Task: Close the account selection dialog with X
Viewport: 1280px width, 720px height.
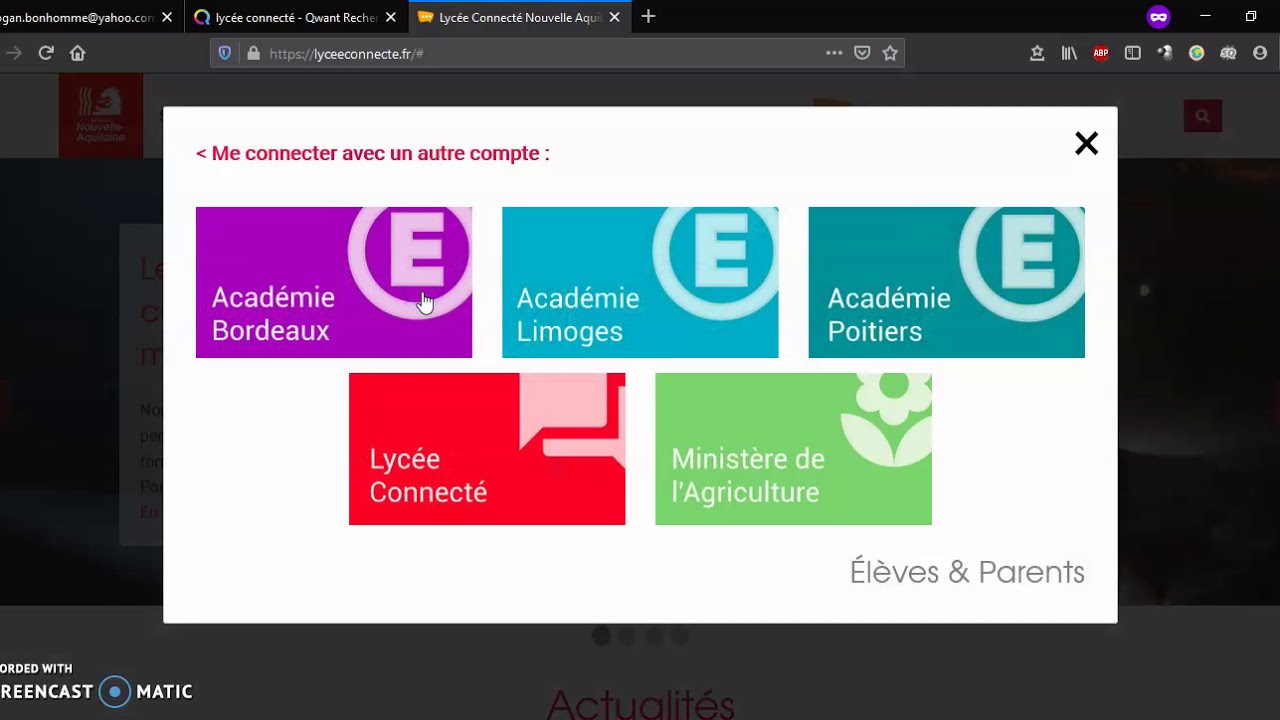Action: [x=1086, y=144]
